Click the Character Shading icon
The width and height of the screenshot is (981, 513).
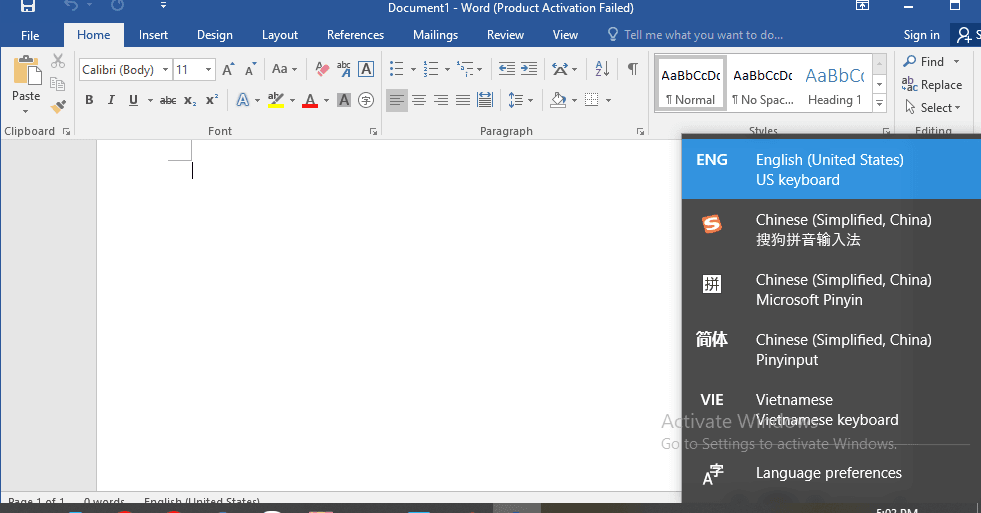point(343,99)
